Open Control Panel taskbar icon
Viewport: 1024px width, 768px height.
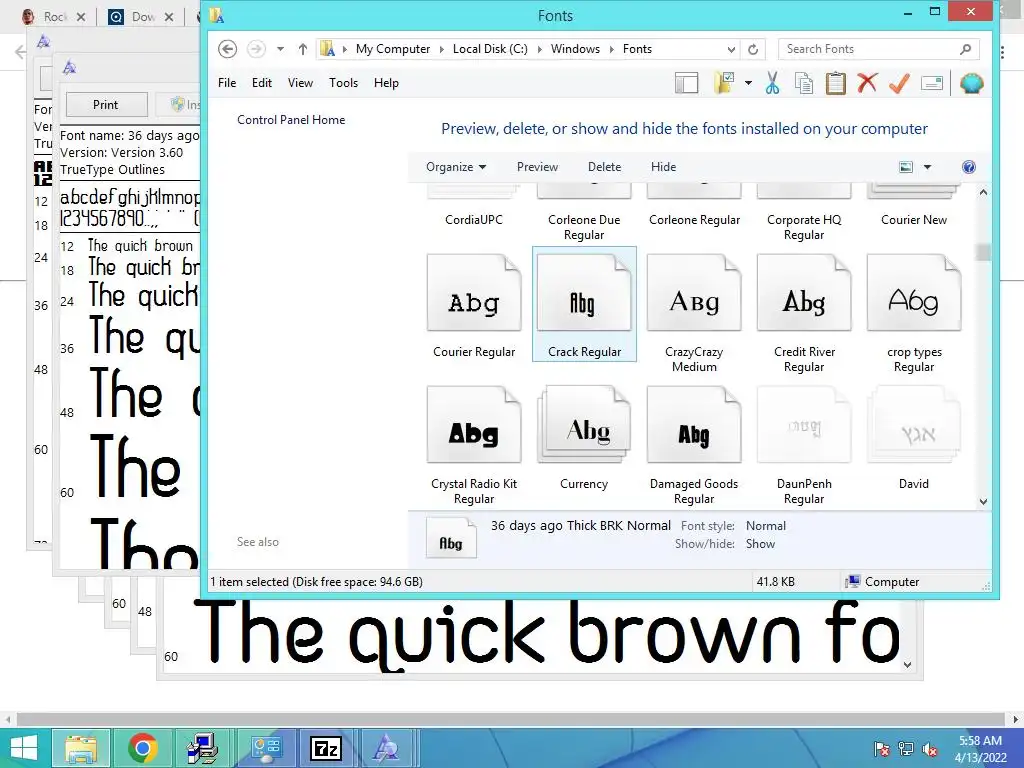[x=266, y=748]
